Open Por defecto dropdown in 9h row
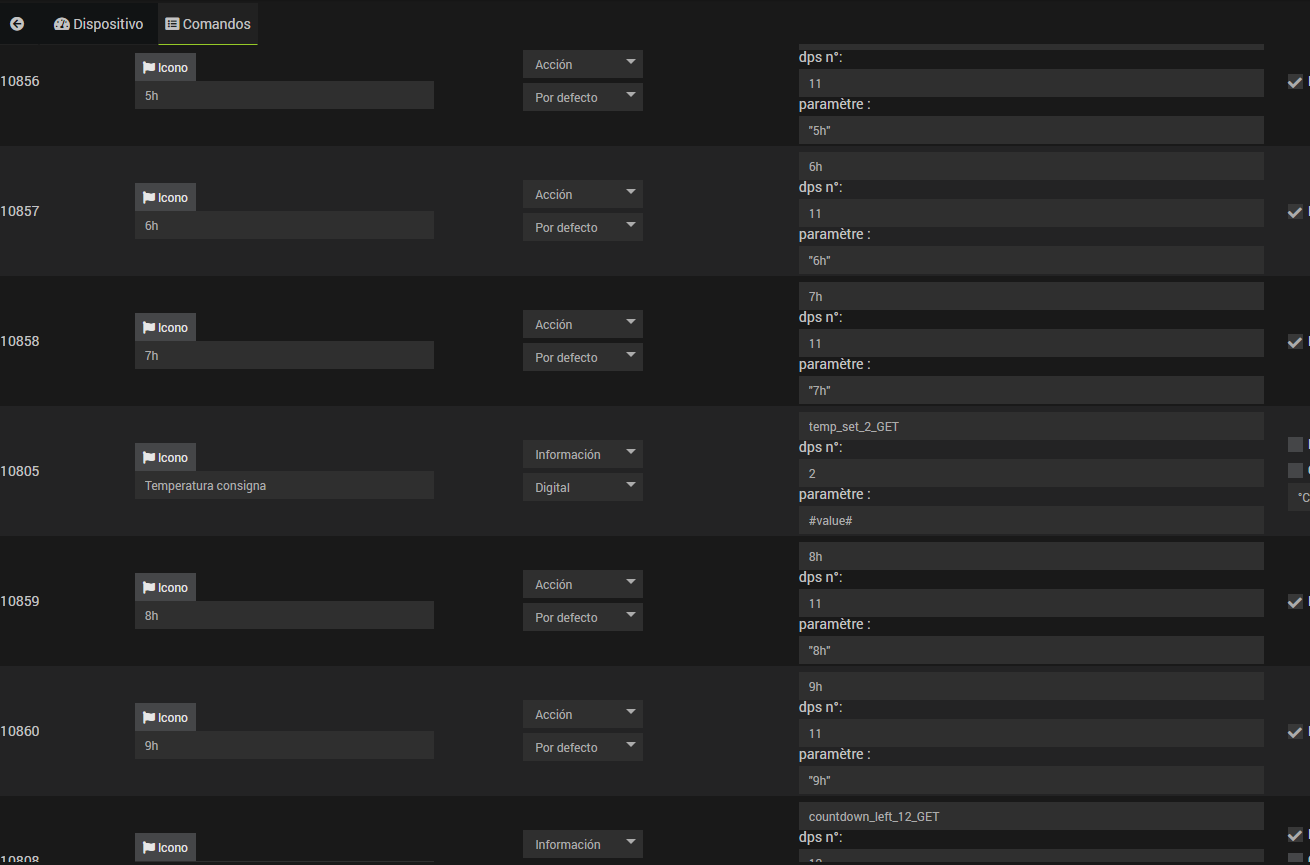The width and height of the screenshot is (1310, 865). (x=582, y=748)
